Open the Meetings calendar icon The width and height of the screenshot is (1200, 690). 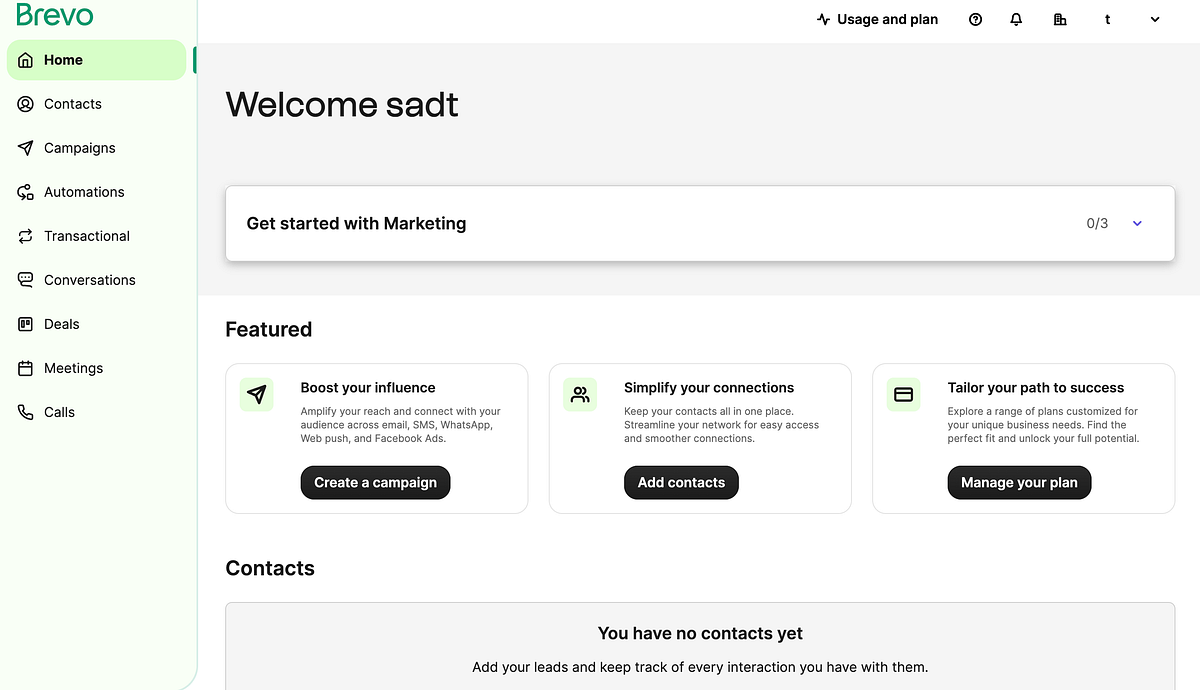[x=25, y=367]
